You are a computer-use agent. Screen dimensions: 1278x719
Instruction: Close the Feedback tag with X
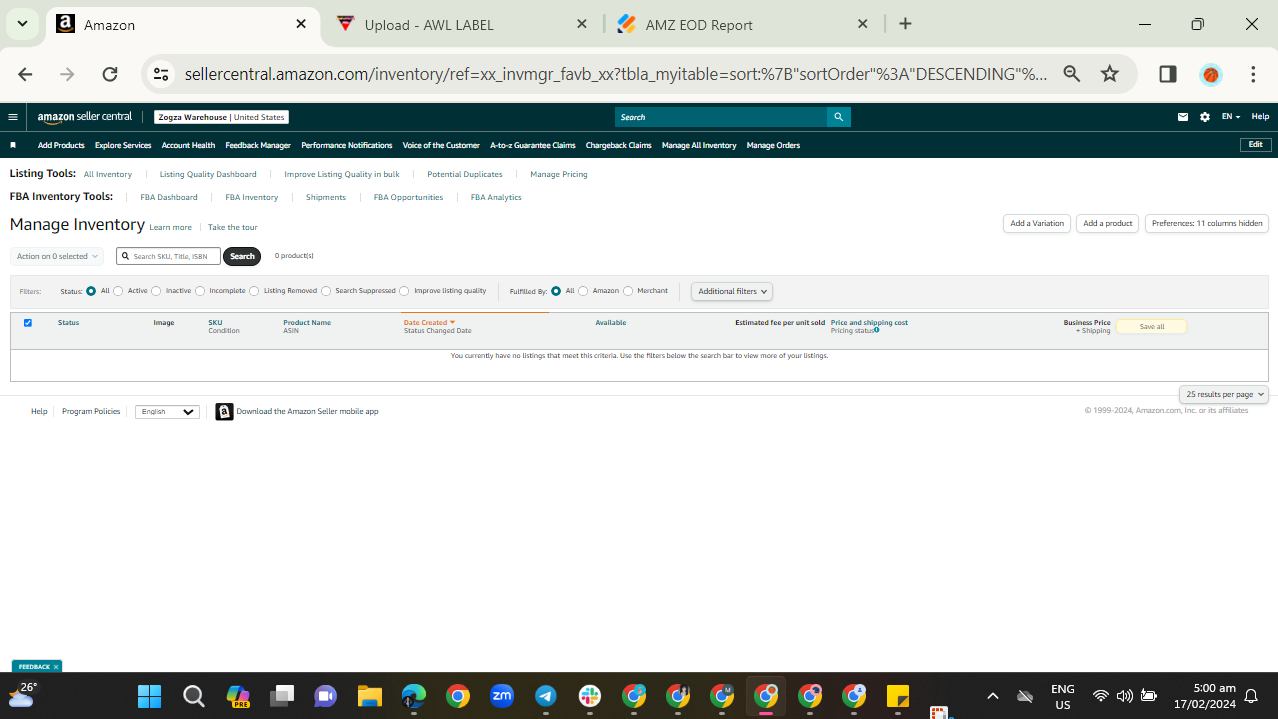click(56, 666)
